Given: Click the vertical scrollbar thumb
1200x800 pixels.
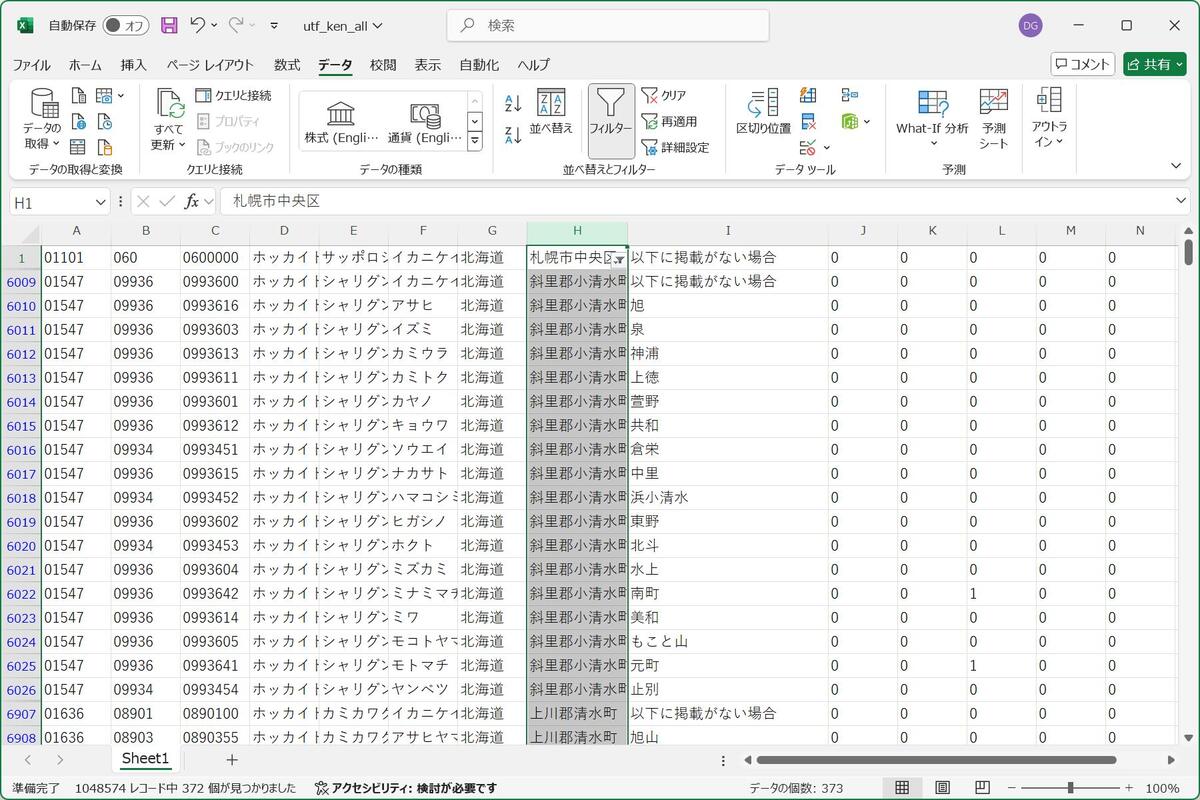Looking at the screenshot, I should click(1188, 251).
